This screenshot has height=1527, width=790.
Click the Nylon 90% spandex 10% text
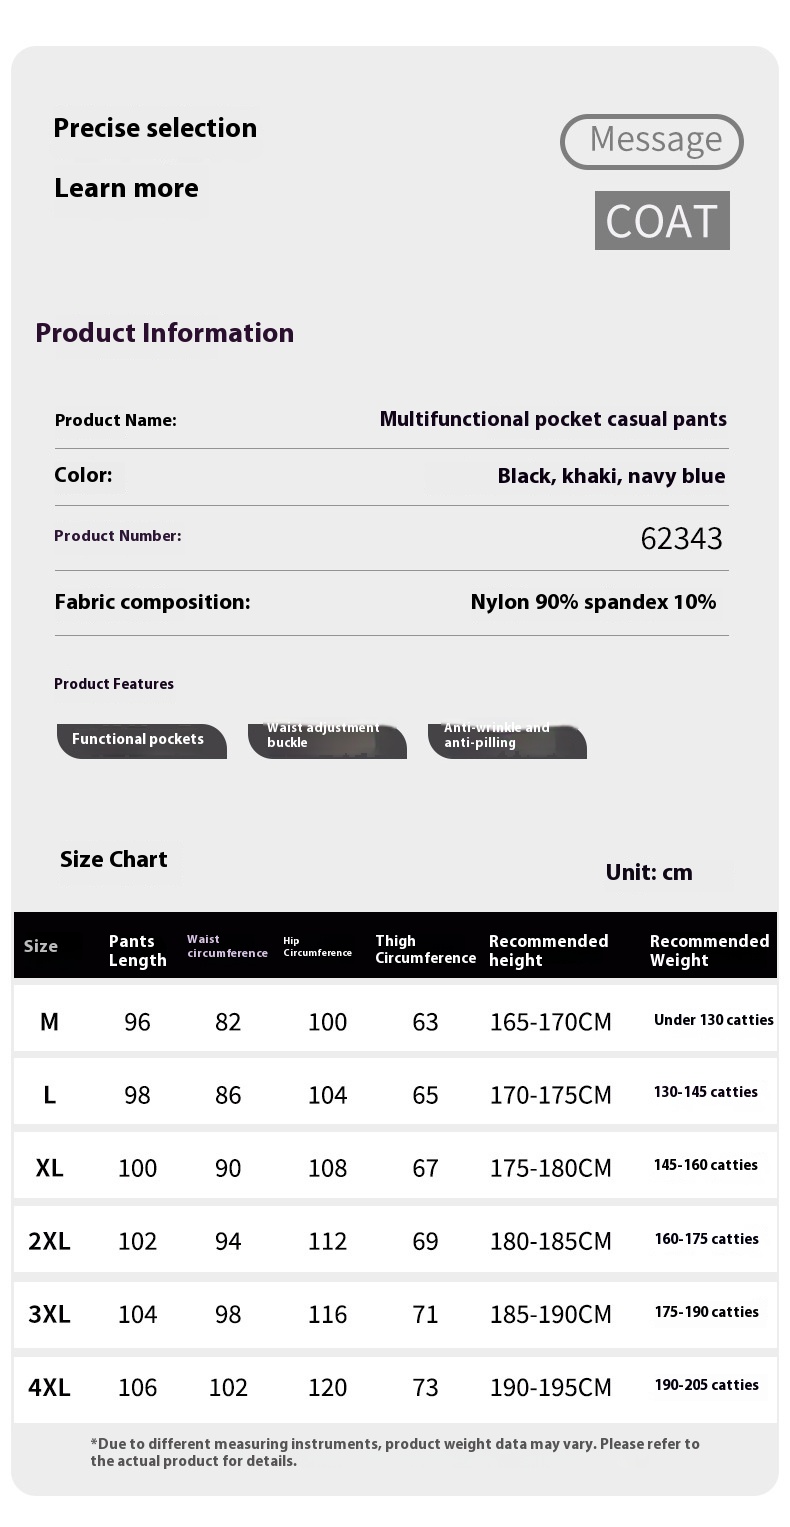click(x=593, y=602)
